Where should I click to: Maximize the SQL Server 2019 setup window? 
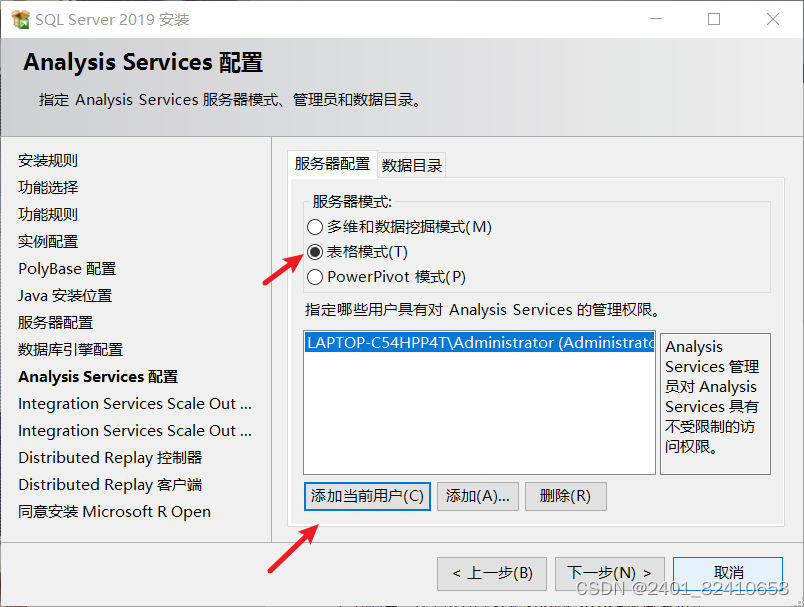point(714,19)
